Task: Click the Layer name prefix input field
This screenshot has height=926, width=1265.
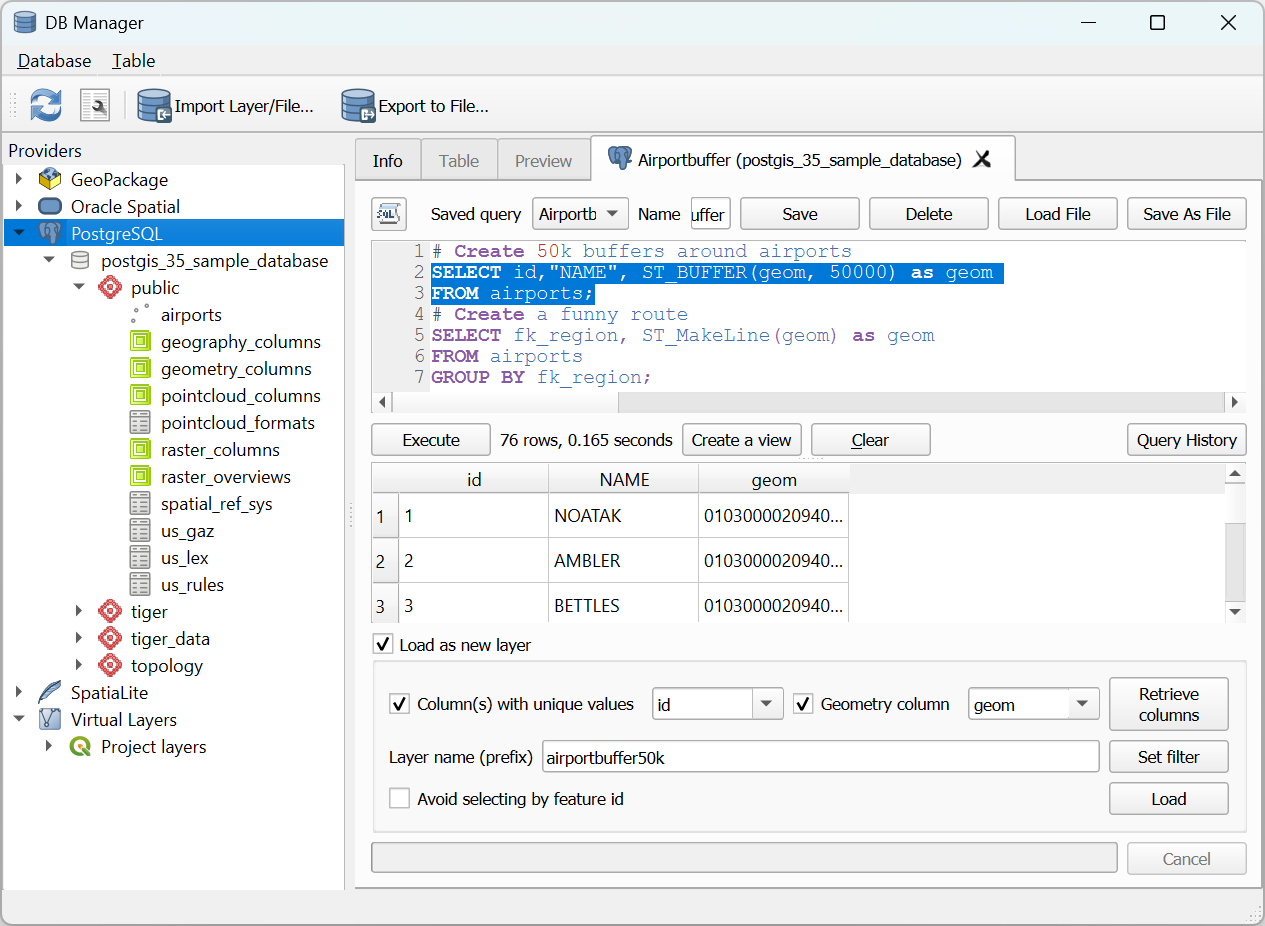Action: pyautogui.click(x=820, y=756)
